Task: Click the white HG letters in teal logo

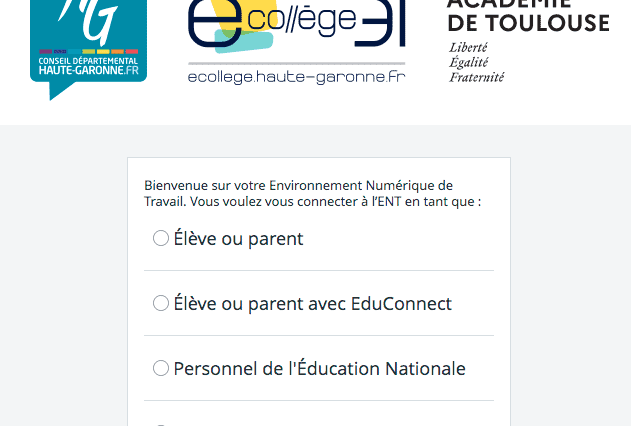Action: [x=89, y=21]
